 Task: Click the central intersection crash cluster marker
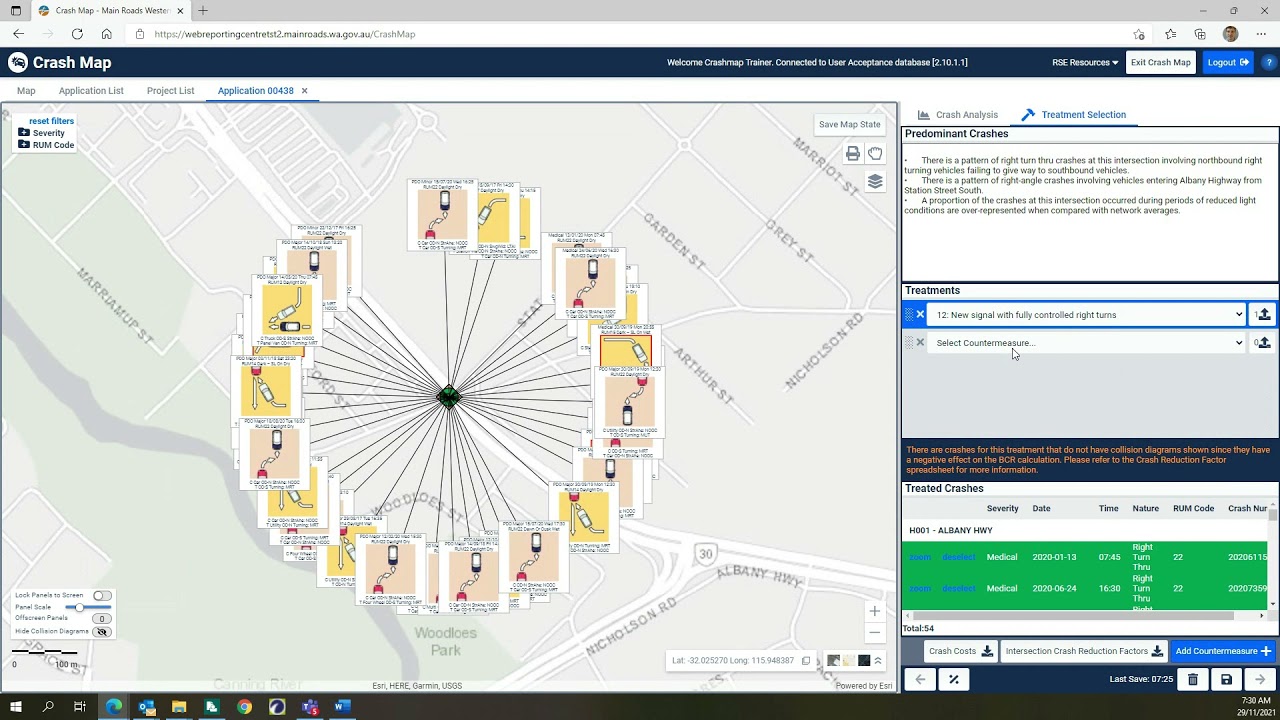[x=449, y=397]
